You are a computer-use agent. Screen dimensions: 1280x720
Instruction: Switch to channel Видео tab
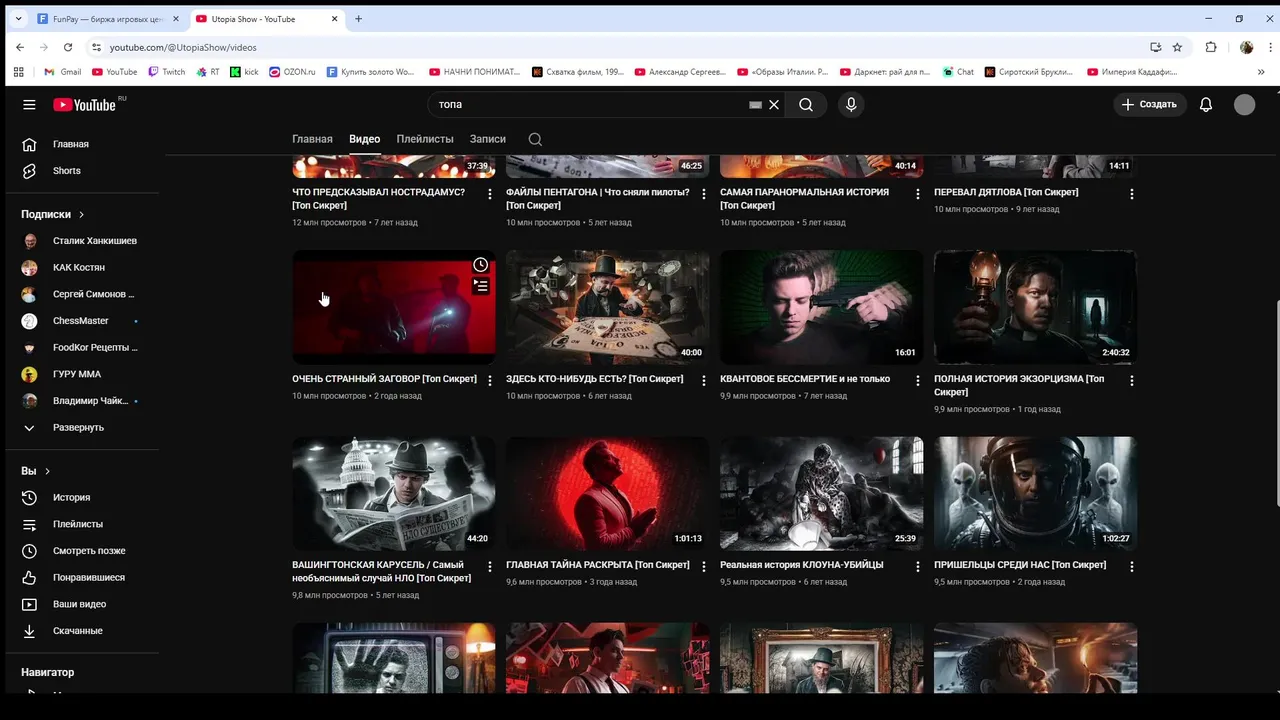364,139
